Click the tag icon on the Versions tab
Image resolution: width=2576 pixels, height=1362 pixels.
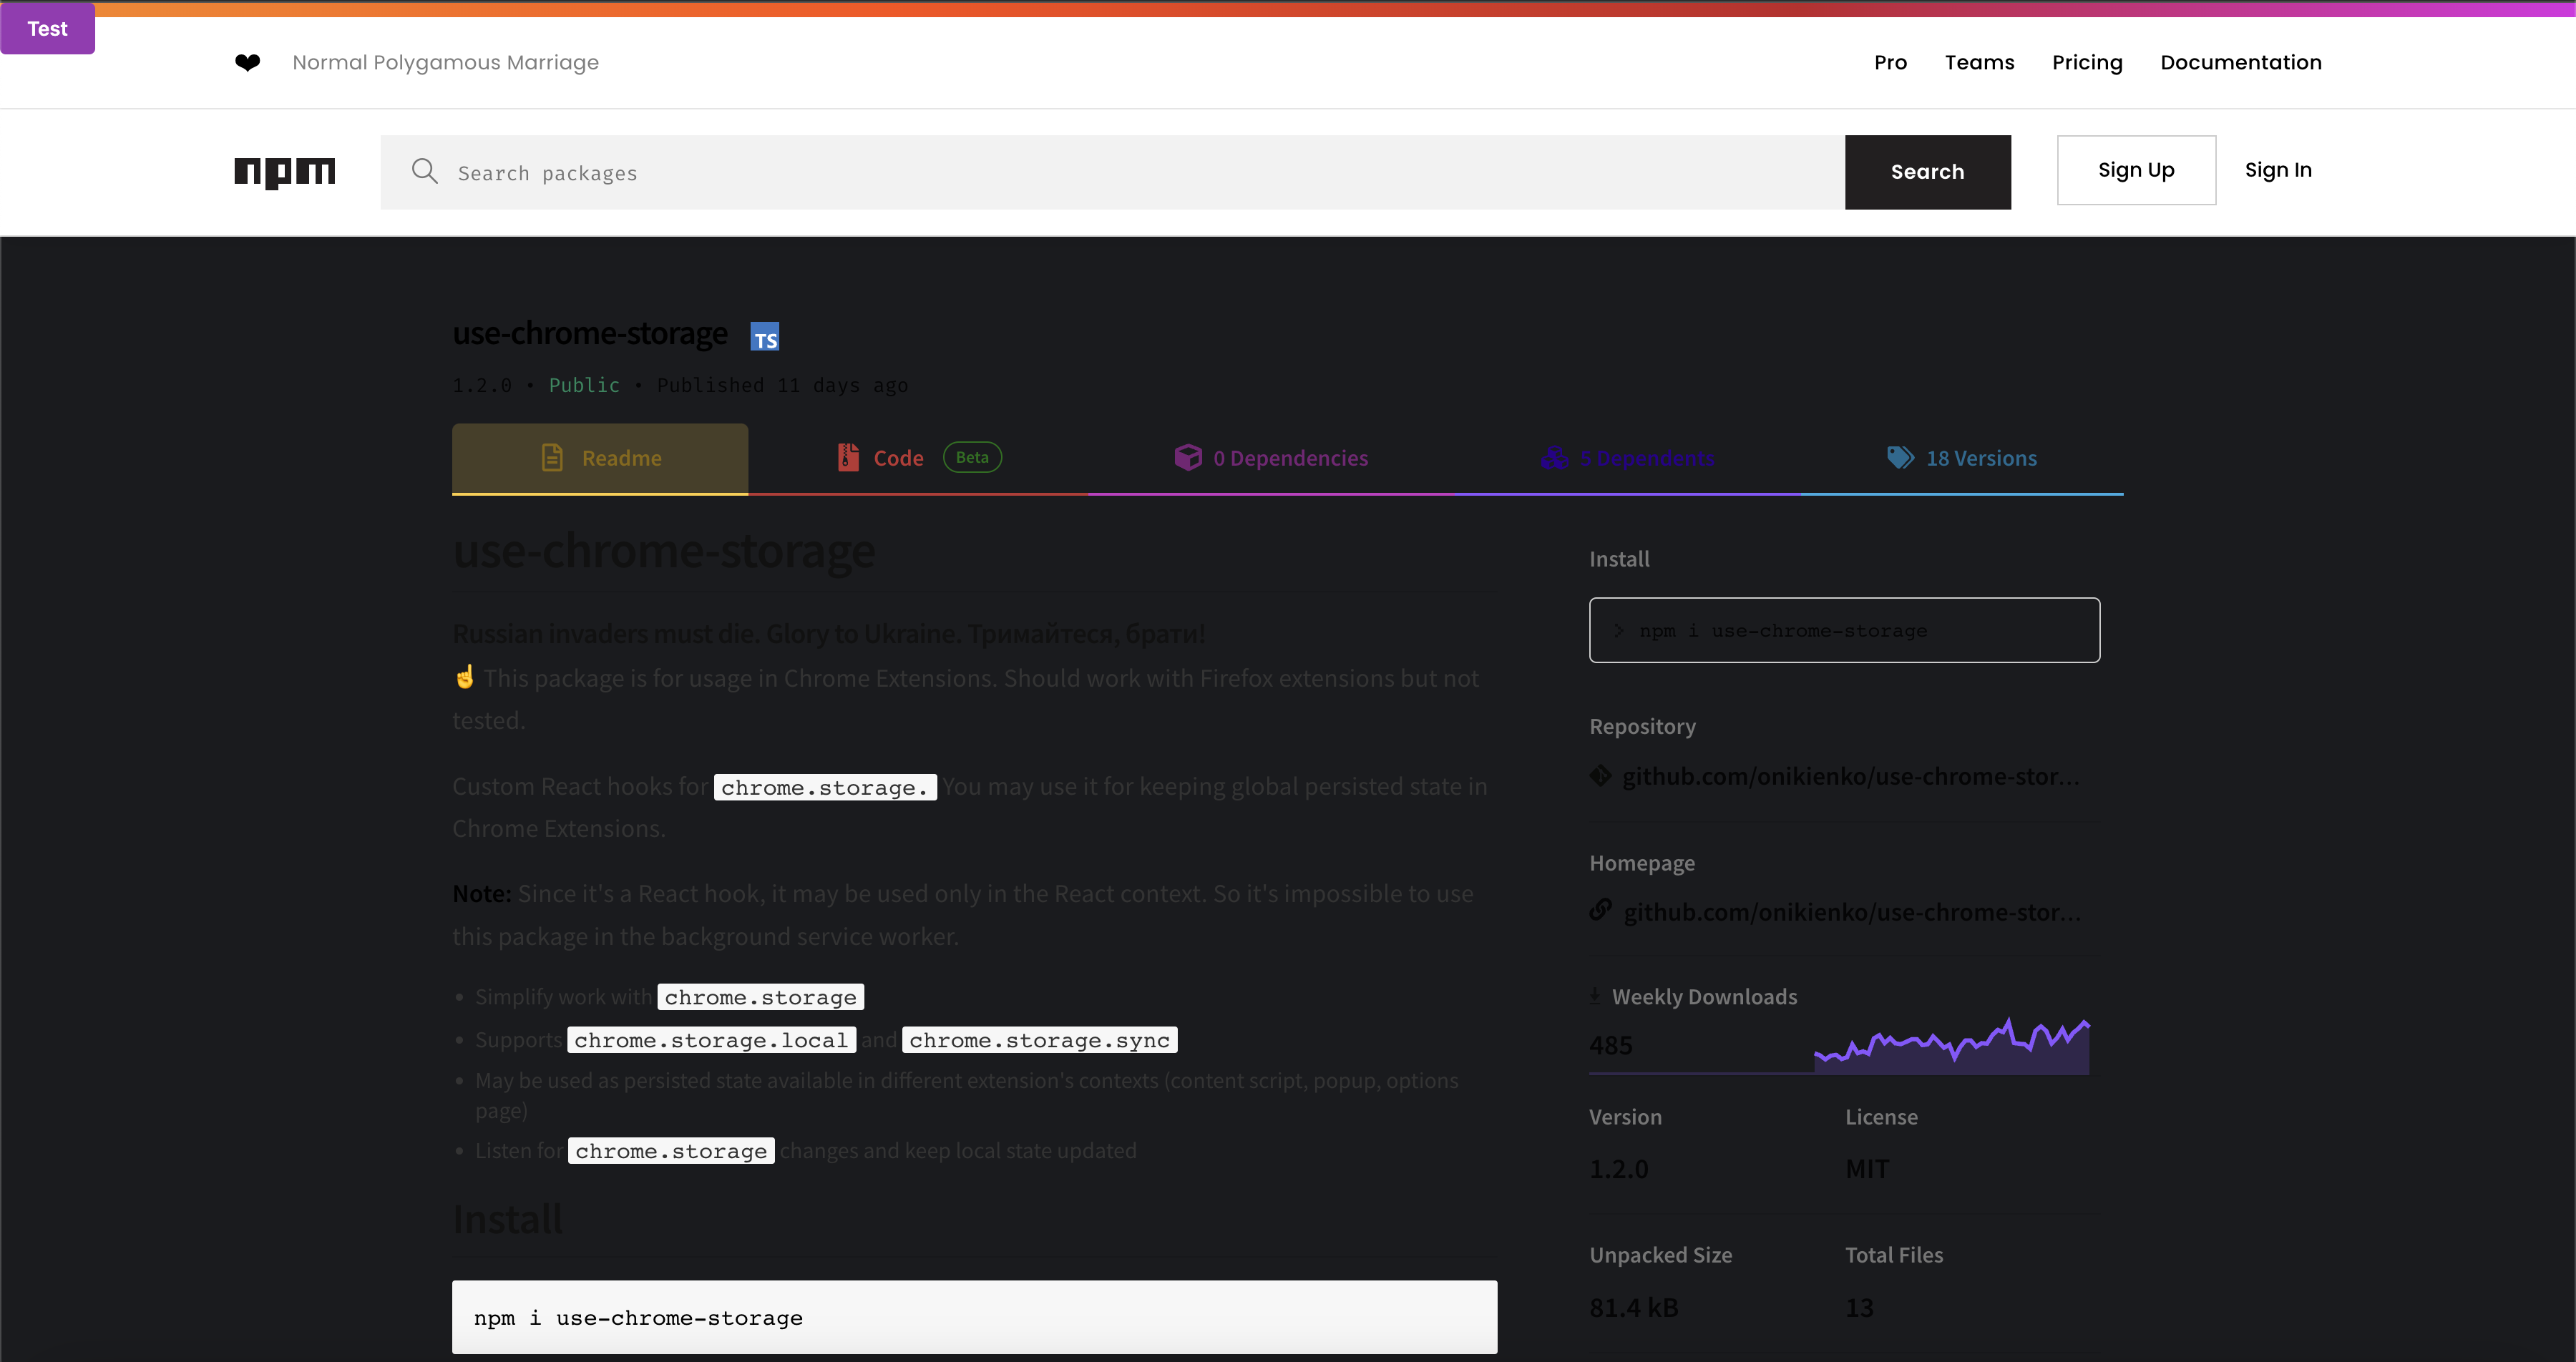pyautogui.click(x=1900, y=456)
